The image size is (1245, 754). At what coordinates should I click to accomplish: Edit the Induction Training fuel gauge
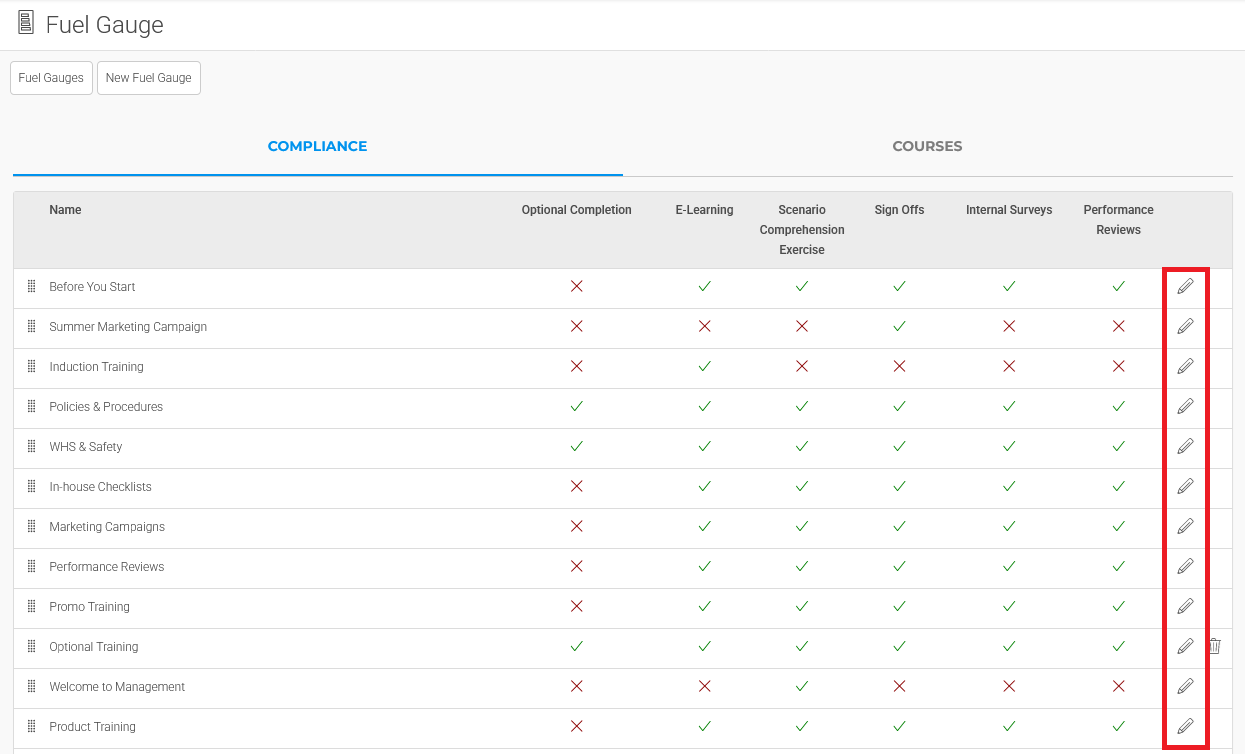[x=1185, y=367]
